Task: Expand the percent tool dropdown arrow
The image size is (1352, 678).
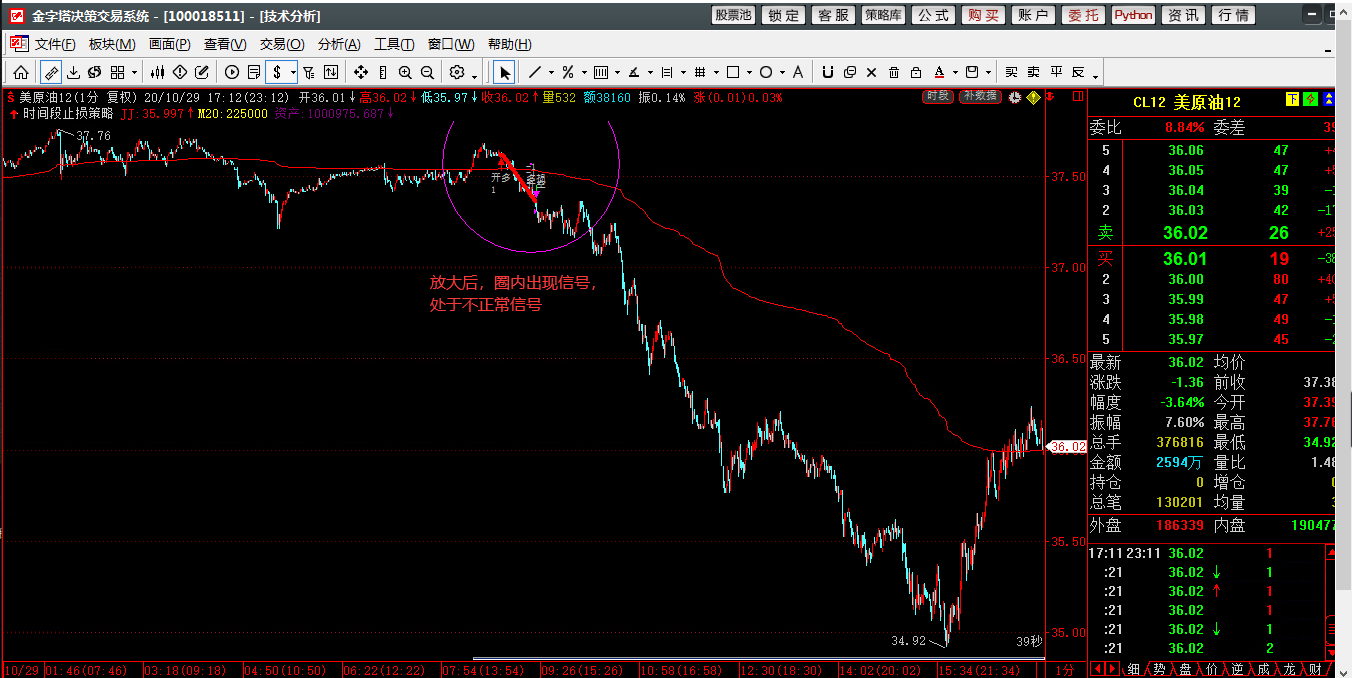Action: pos(584,73)
